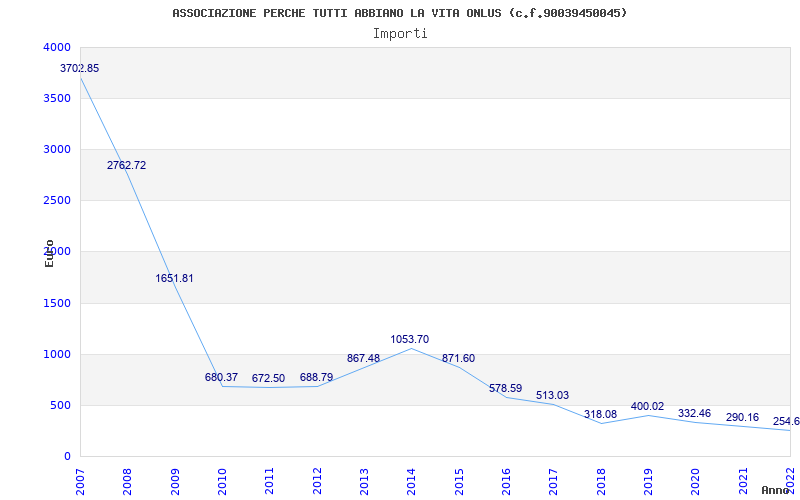Click x-axis year 2017
Viewport: 800px width, 500px height.
click(554, 482)
